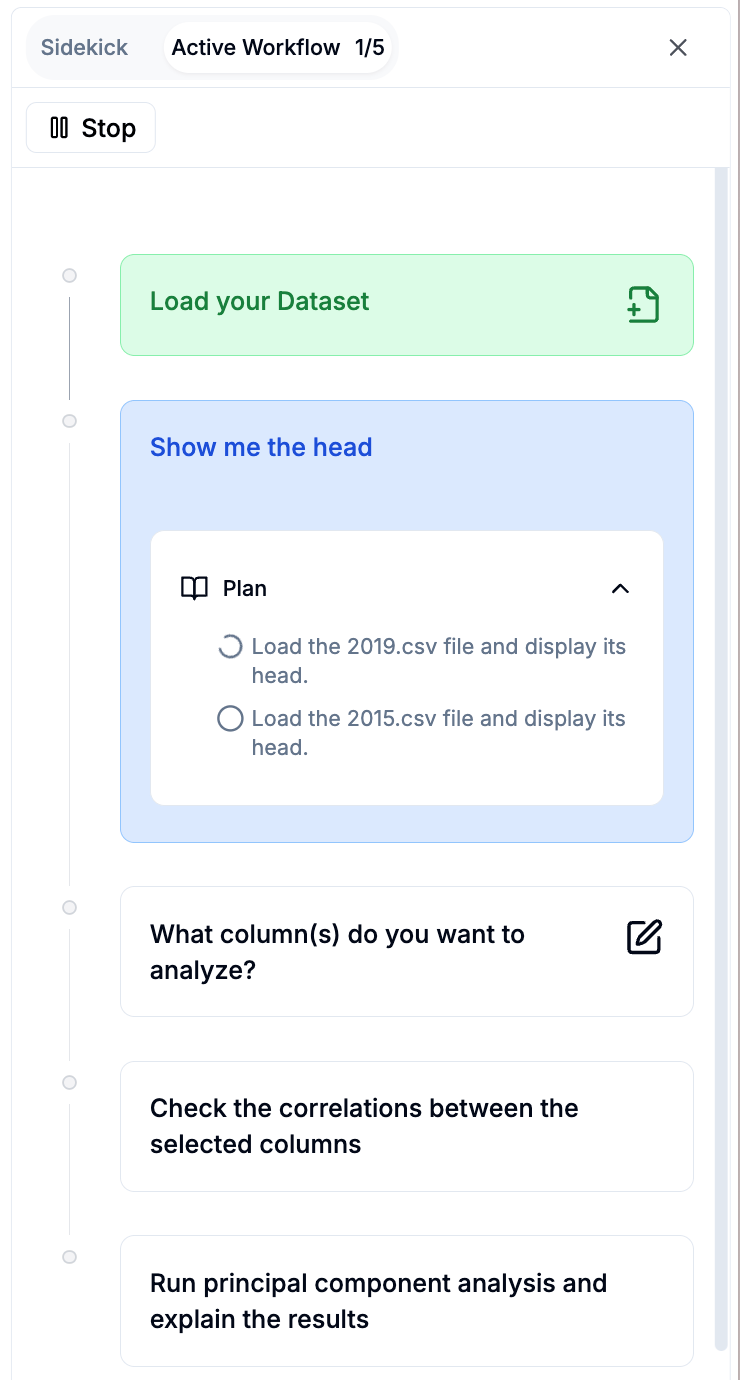Open the Load your Dataset step

point(260,302)
